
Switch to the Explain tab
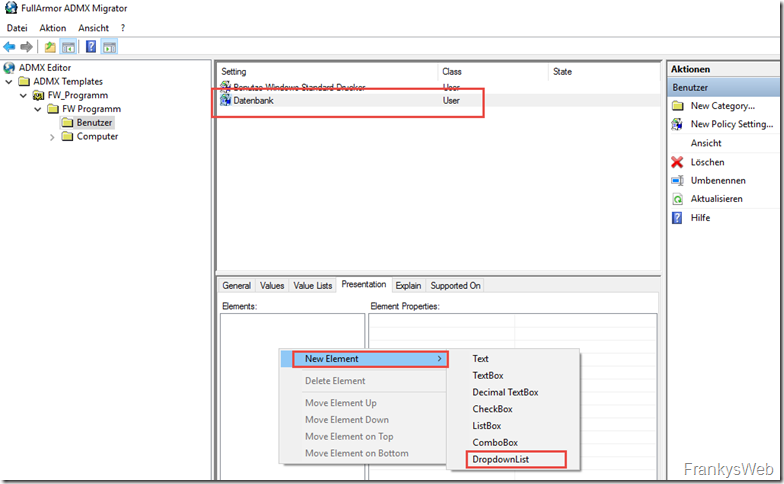tap(408, 286)
